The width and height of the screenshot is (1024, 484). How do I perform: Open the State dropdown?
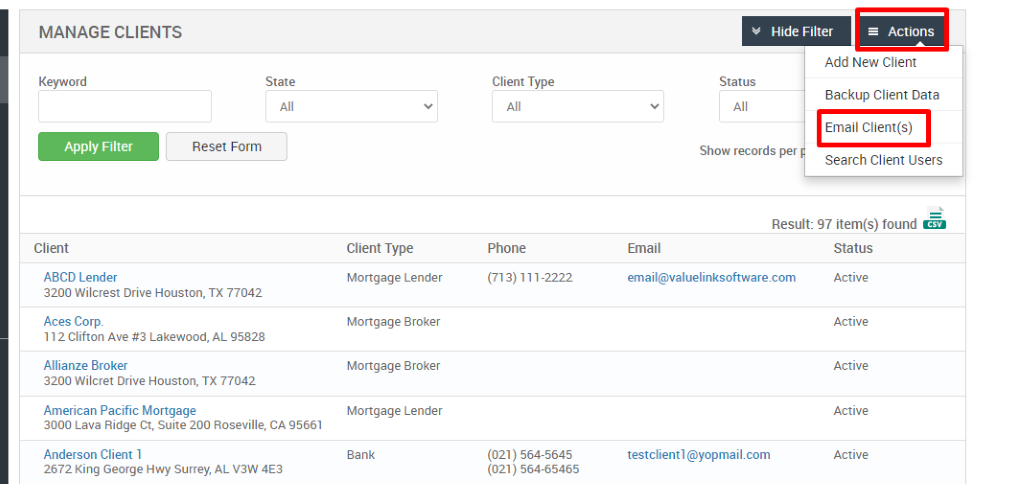[x=351, y=106]
